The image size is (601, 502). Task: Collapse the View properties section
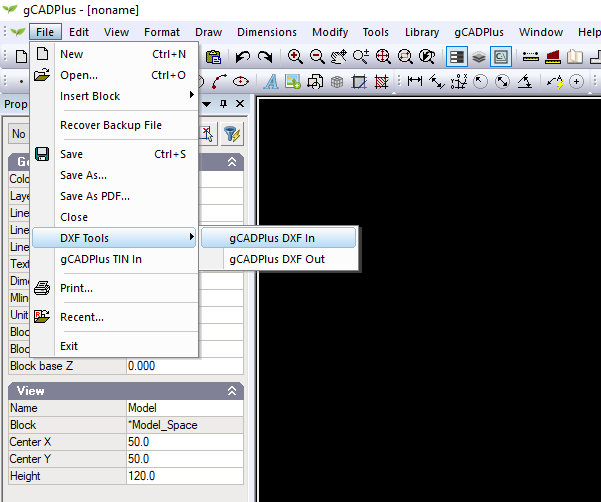[232, 391]
